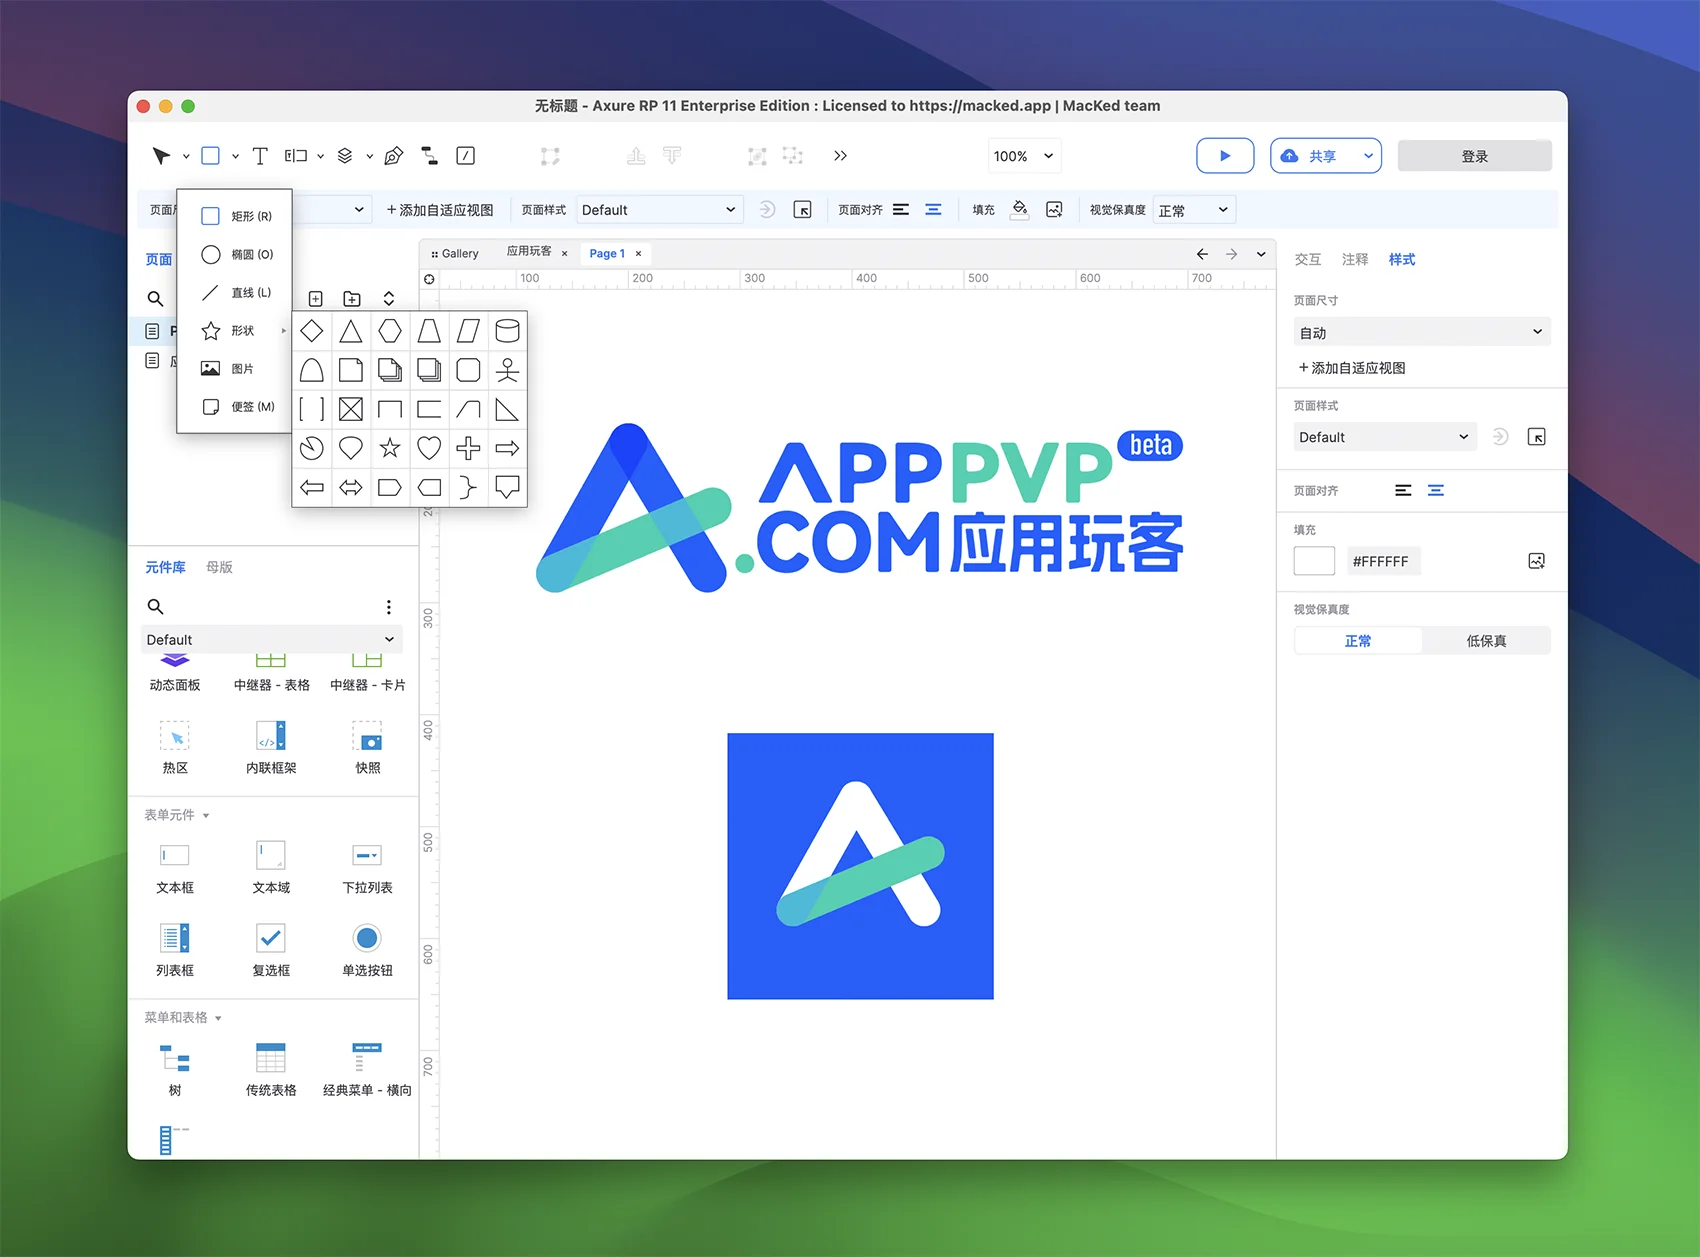Choose left page alignment in style panel
The height and width of the screenshot is (1257, 1700).
coord(1403,490)
